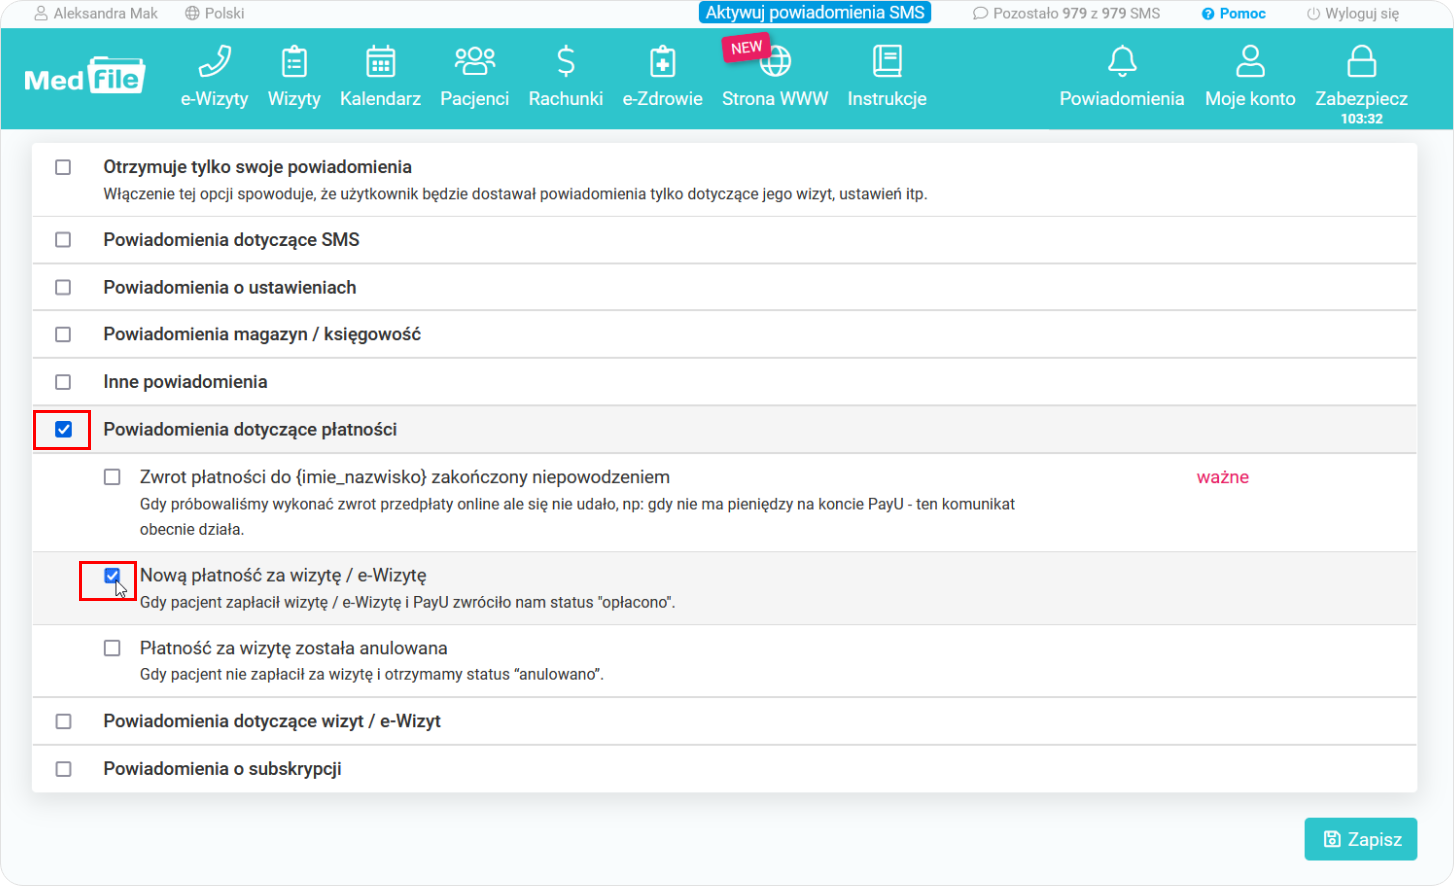This screenshot has width=1454, height=886.
Task: Check Powiadomienia o ustawieniach checkbox
Action: (63, 287)
